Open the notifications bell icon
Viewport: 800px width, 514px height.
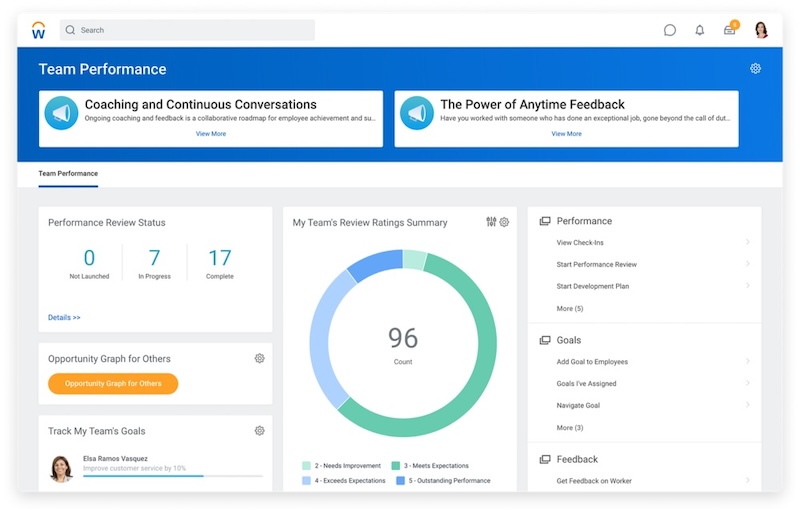700,30
